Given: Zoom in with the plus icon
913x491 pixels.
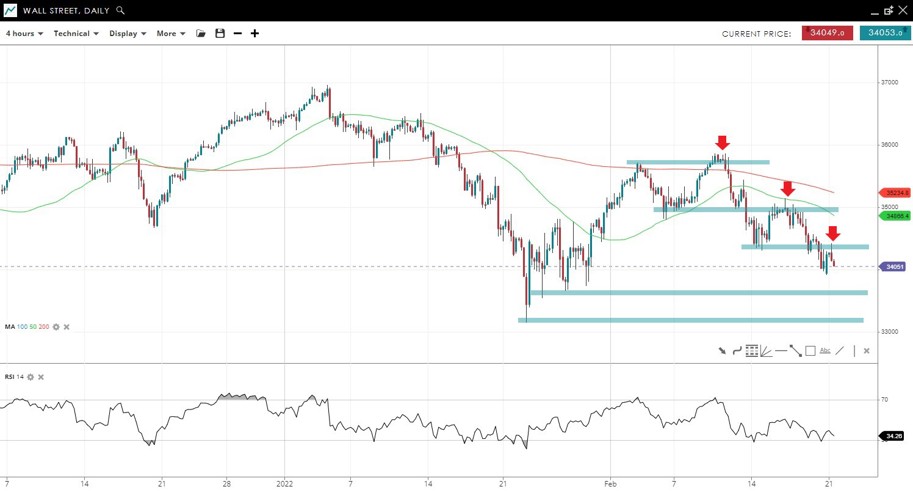Looking at the screenshot, I should tap(255, 34).
